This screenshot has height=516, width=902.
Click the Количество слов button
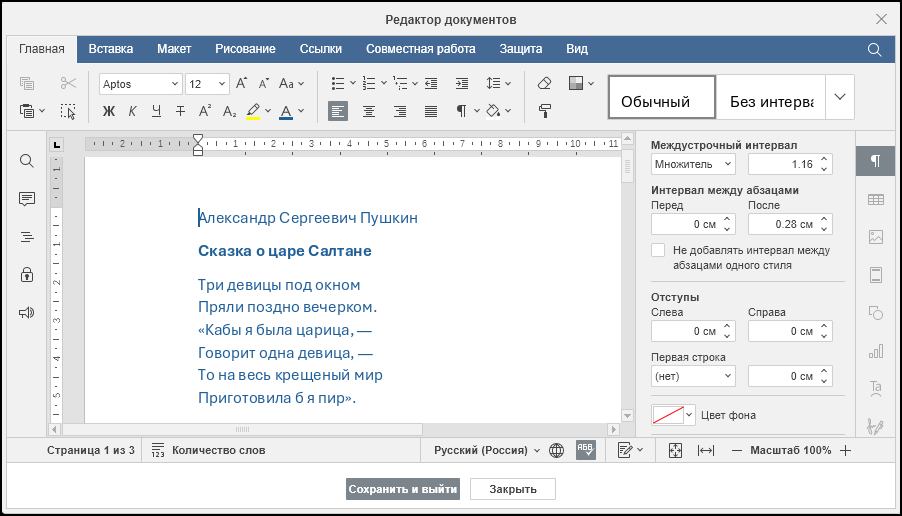(208, 450)
